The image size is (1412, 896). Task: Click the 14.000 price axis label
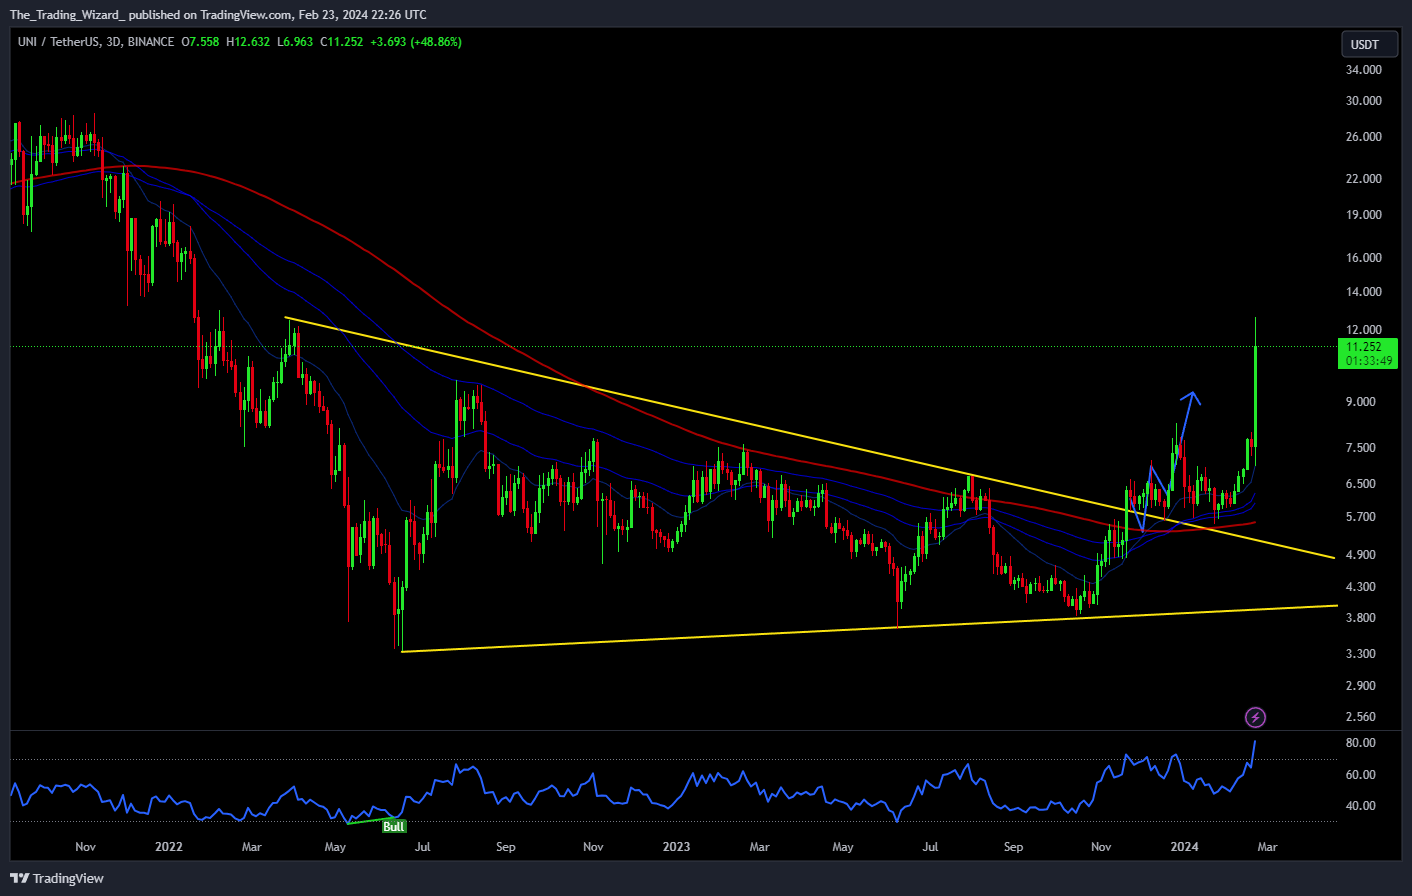1364,292
